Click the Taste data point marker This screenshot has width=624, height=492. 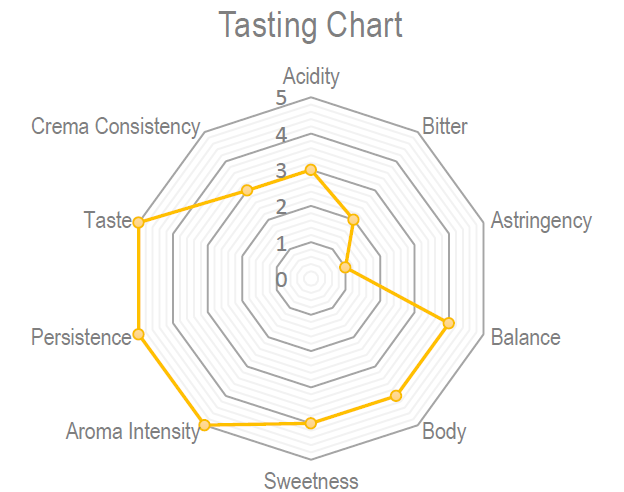coord(138,222)
